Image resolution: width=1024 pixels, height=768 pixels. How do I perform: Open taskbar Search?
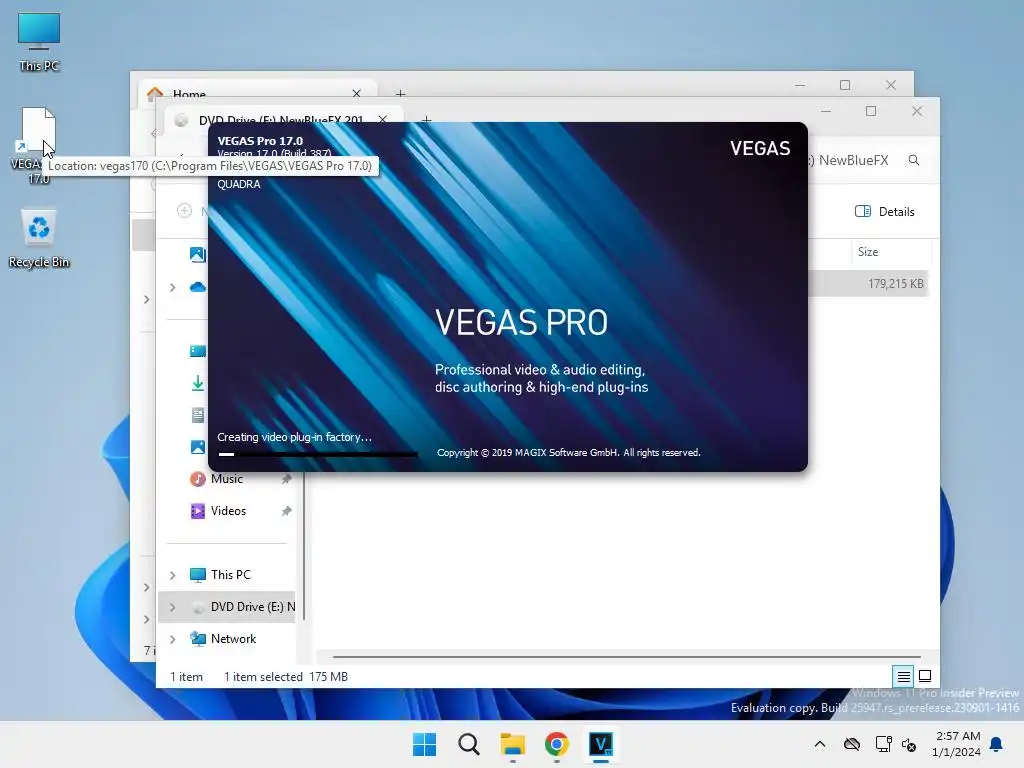(x=468, y=744)
